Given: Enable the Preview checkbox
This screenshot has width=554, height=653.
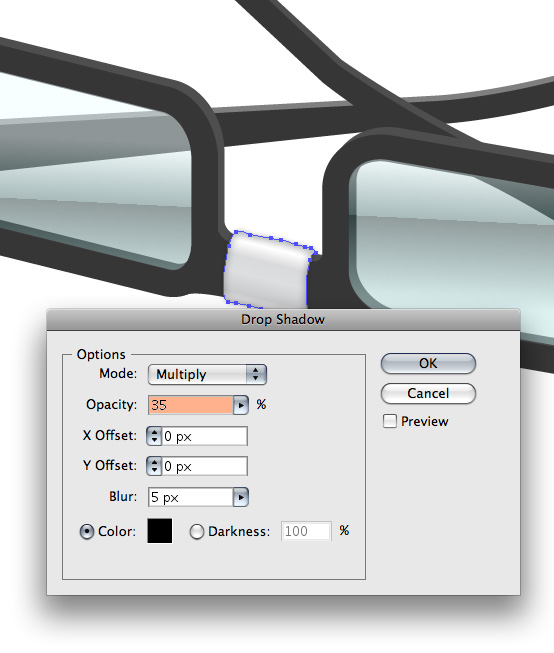Looking at the screenshot, I should coord(389,421).
